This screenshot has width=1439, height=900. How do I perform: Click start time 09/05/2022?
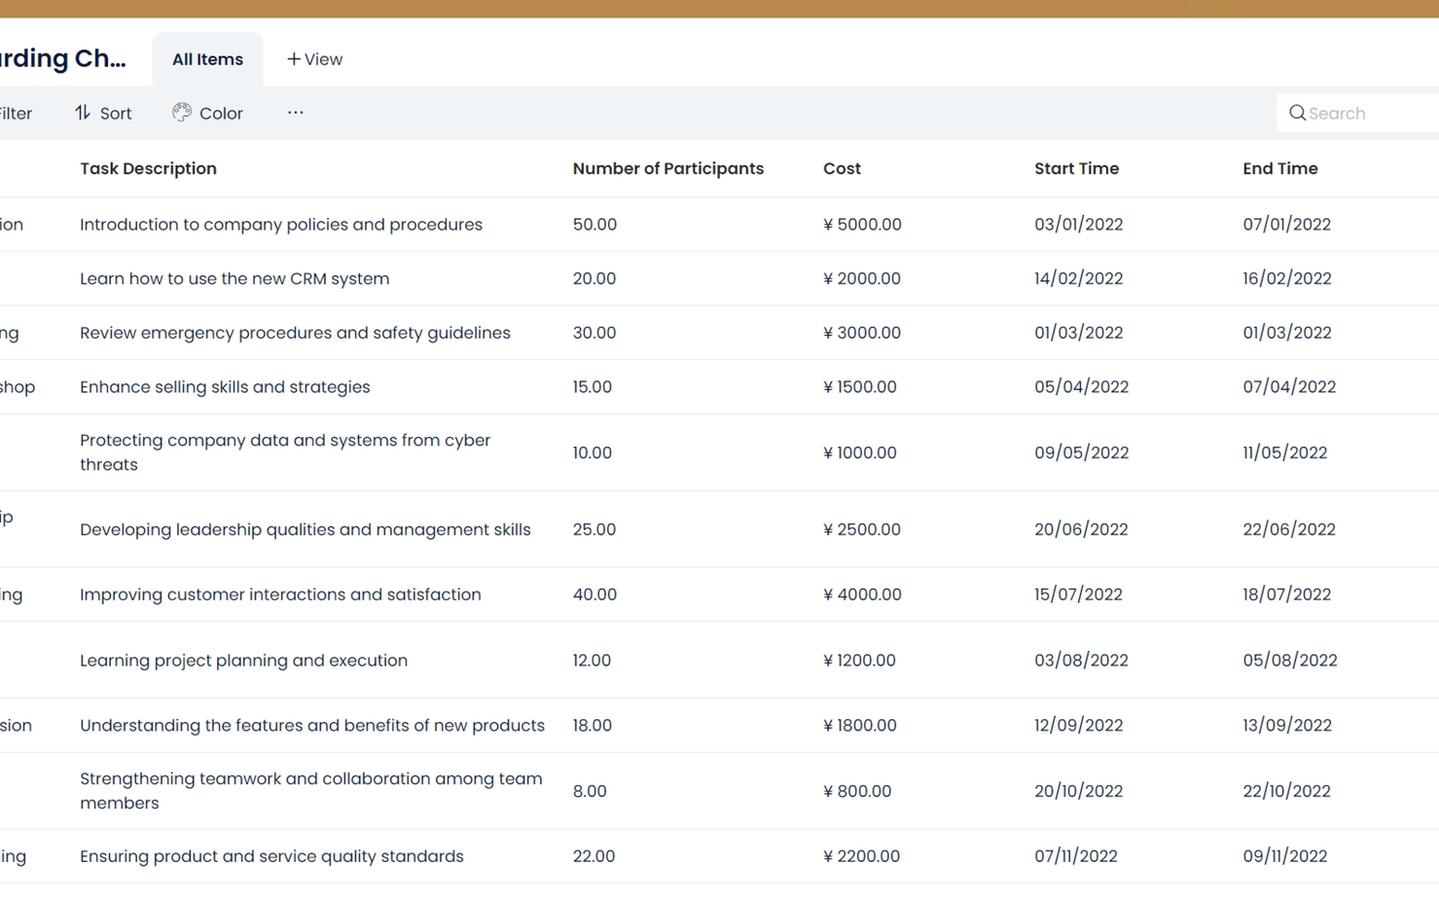[x=1081, y=452]
